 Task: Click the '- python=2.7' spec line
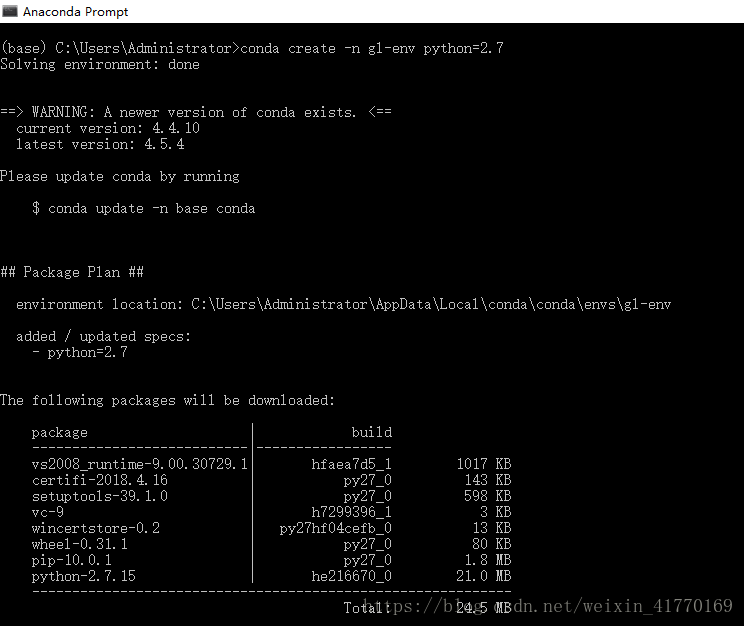pyautogui.click(x=80, y=352)
